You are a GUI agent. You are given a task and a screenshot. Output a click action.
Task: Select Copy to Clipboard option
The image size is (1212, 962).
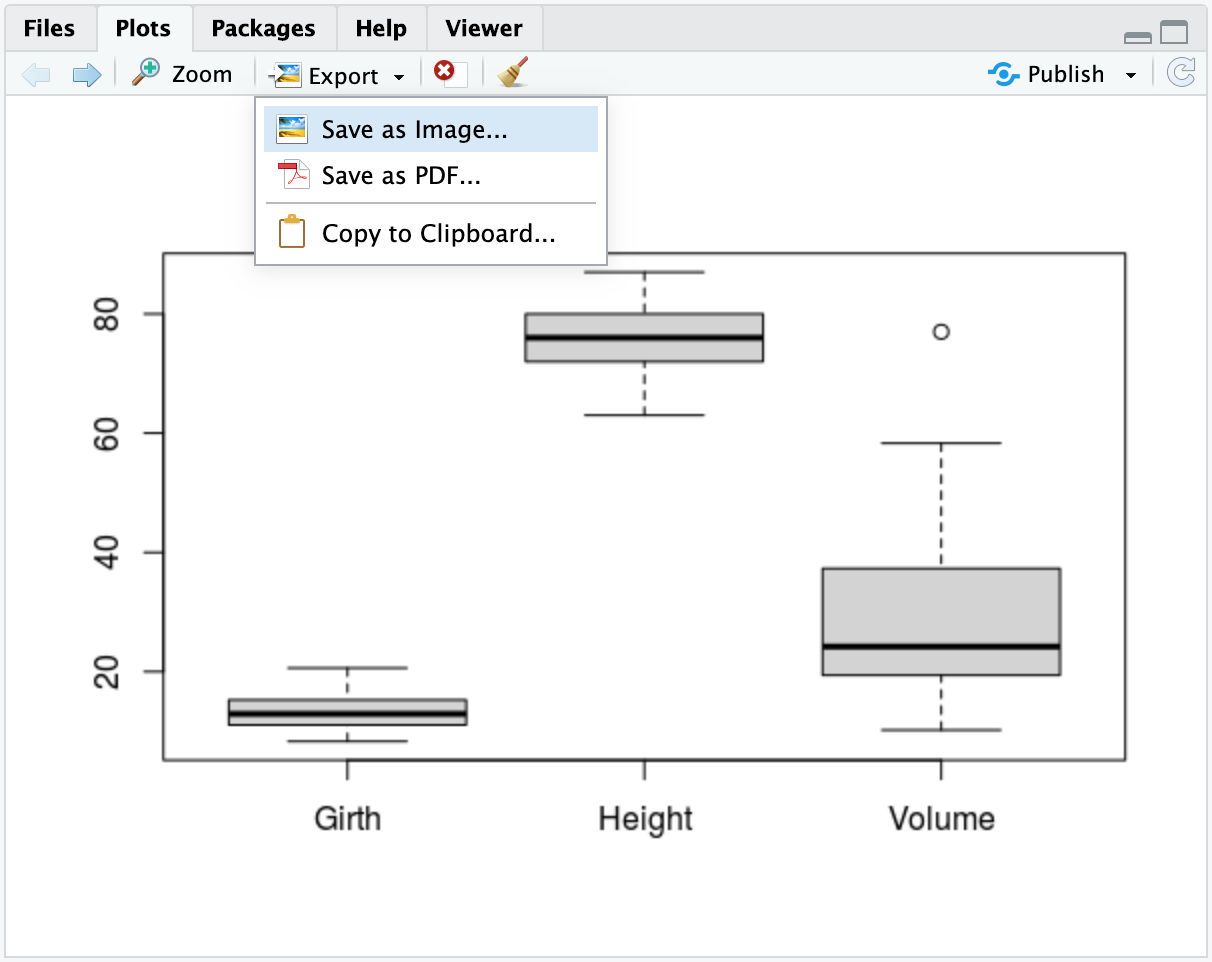click(438, 234)
